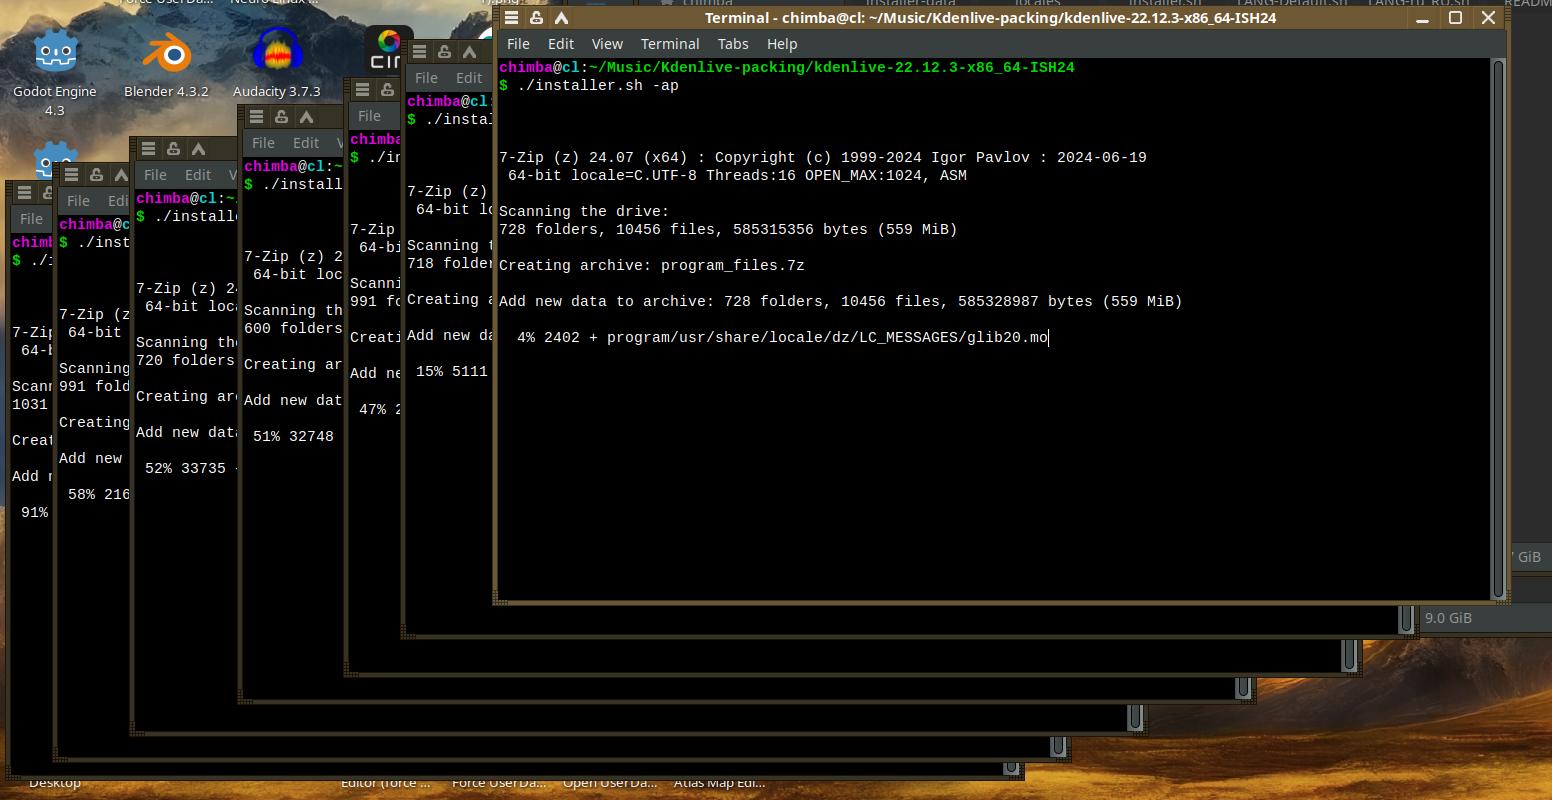
Task: Click the stick/pin icon of the 51% terminal
Action: (281, 117)
